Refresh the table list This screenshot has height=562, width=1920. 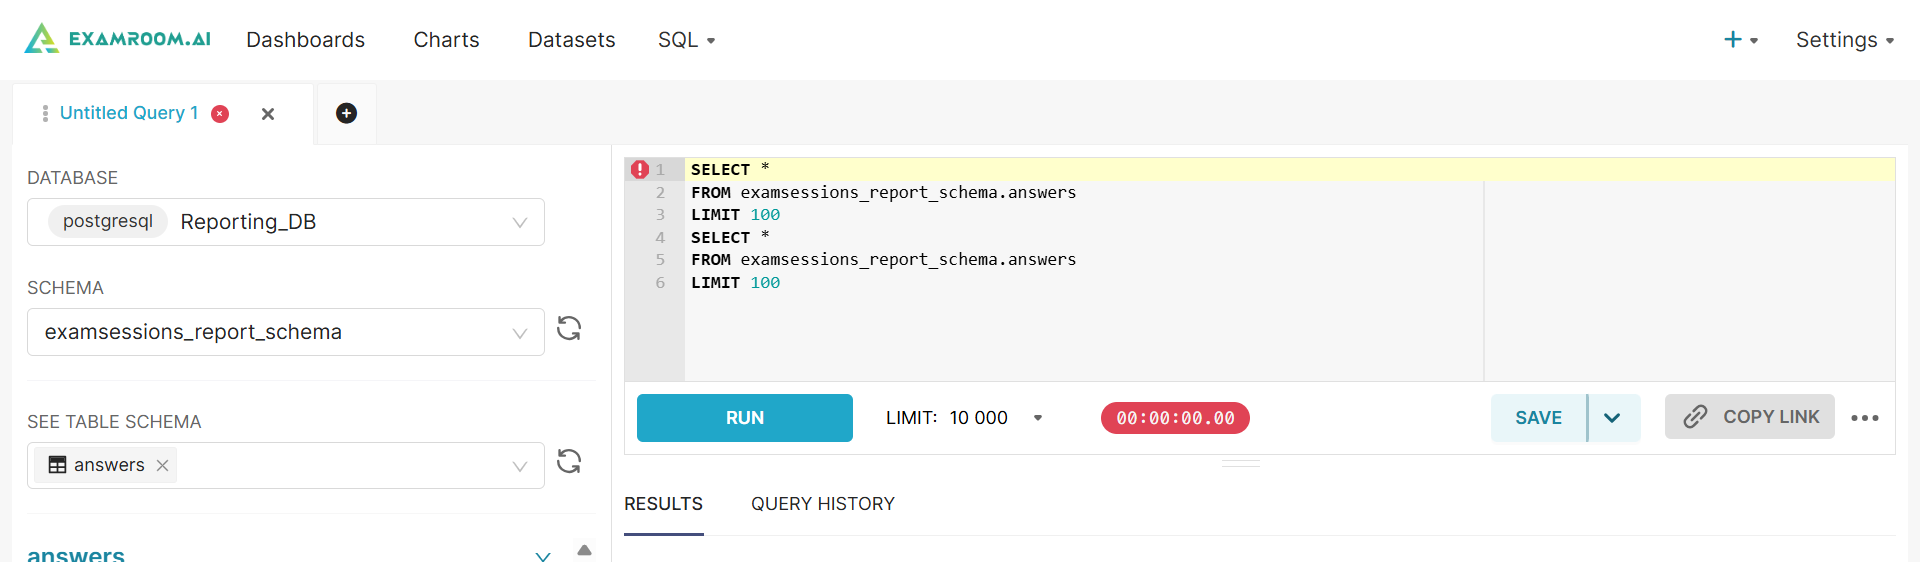click(569, 461)
